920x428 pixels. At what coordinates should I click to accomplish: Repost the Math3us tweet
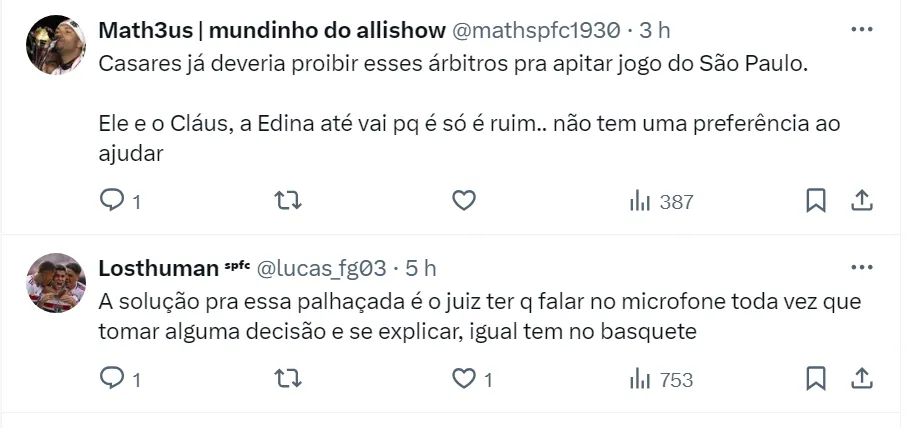287,201
